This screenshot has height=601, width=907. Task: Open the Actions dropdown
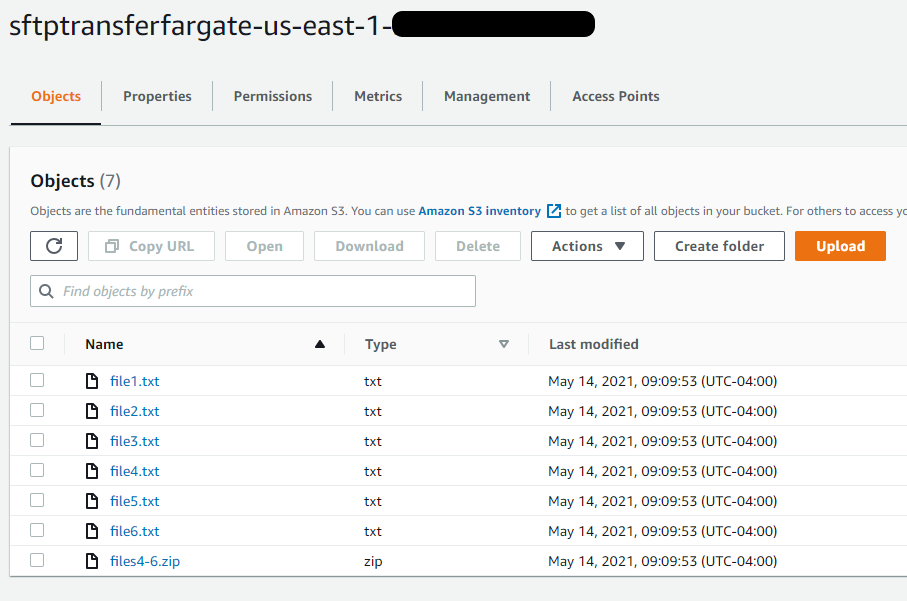[x=587, y=245]
